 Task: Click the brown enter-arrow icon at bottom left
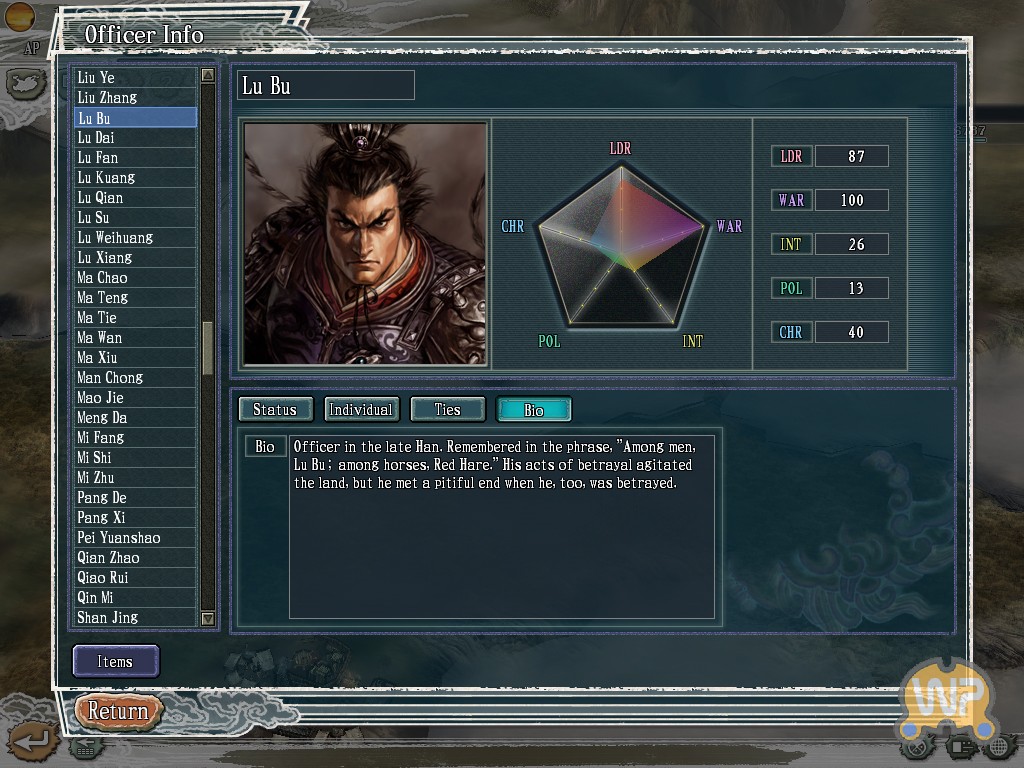33,742
